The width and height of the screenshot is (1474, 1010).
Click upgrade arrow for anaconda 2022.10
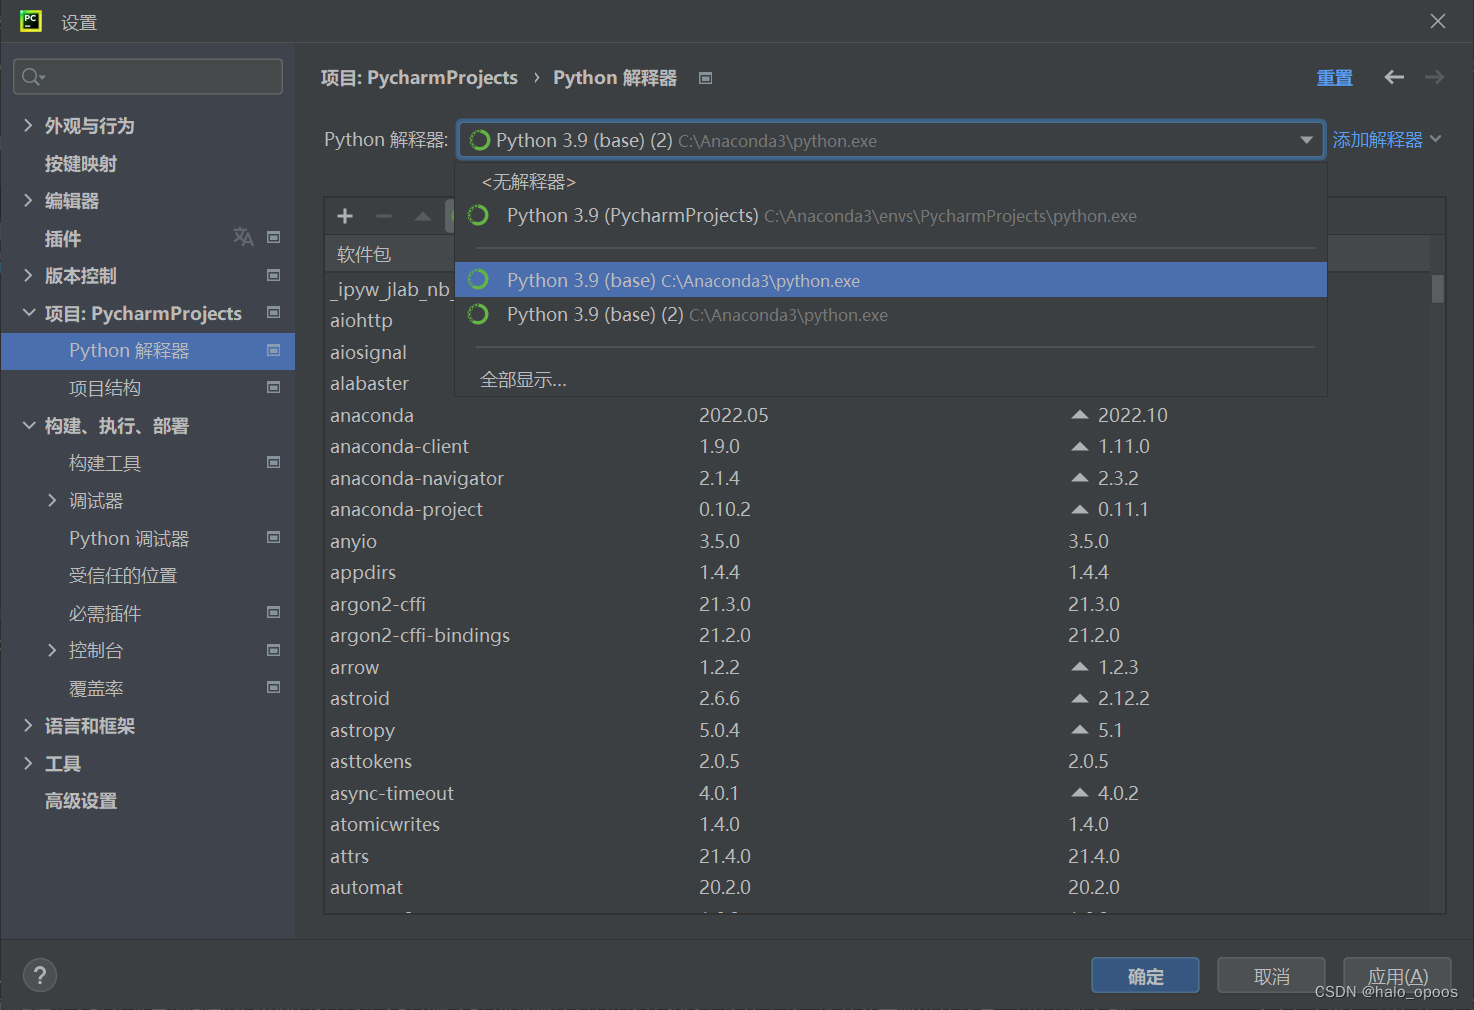[1080, 414]
